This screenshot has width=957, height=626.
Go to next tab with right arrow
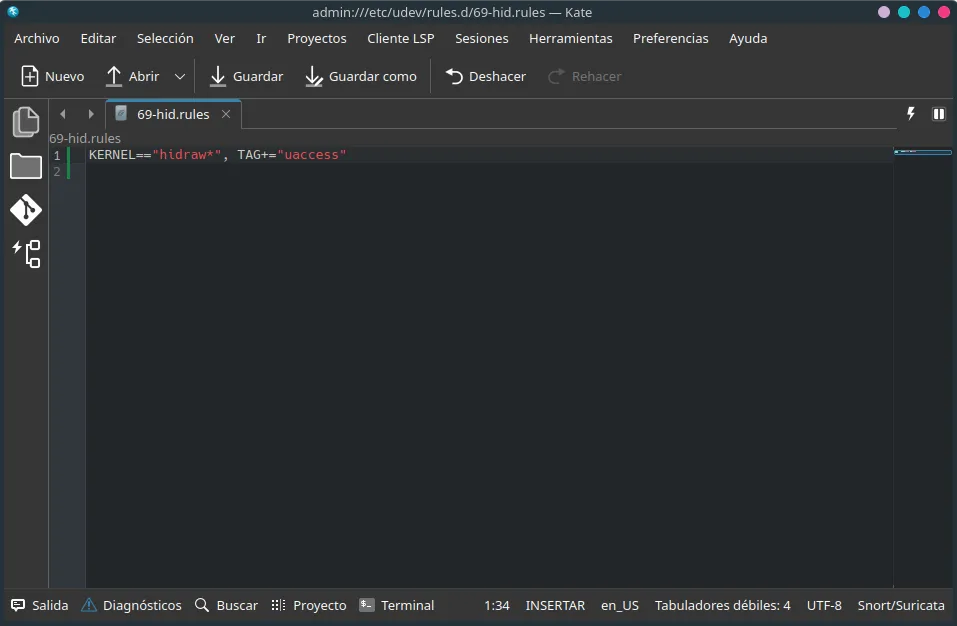[91, 114]
